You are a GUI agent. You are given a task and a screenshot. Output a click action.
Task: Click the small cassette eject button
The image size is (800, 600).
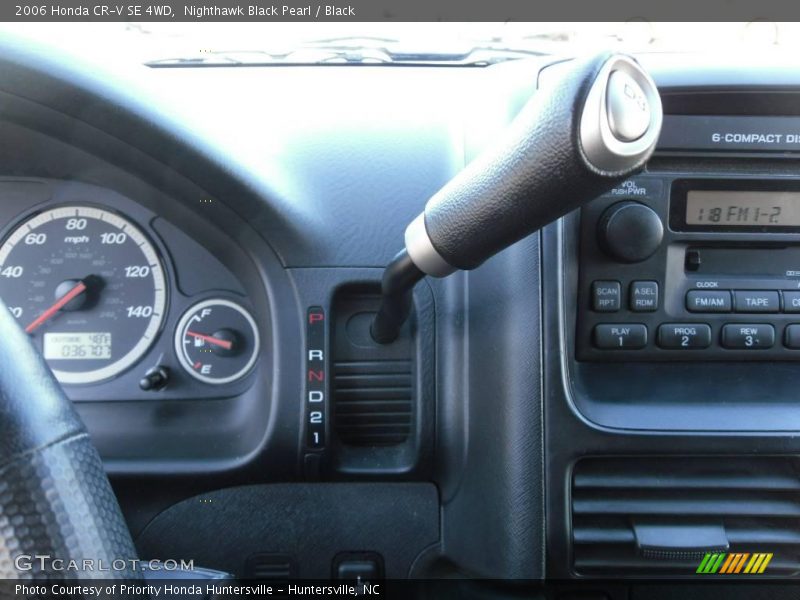(692, 260)
